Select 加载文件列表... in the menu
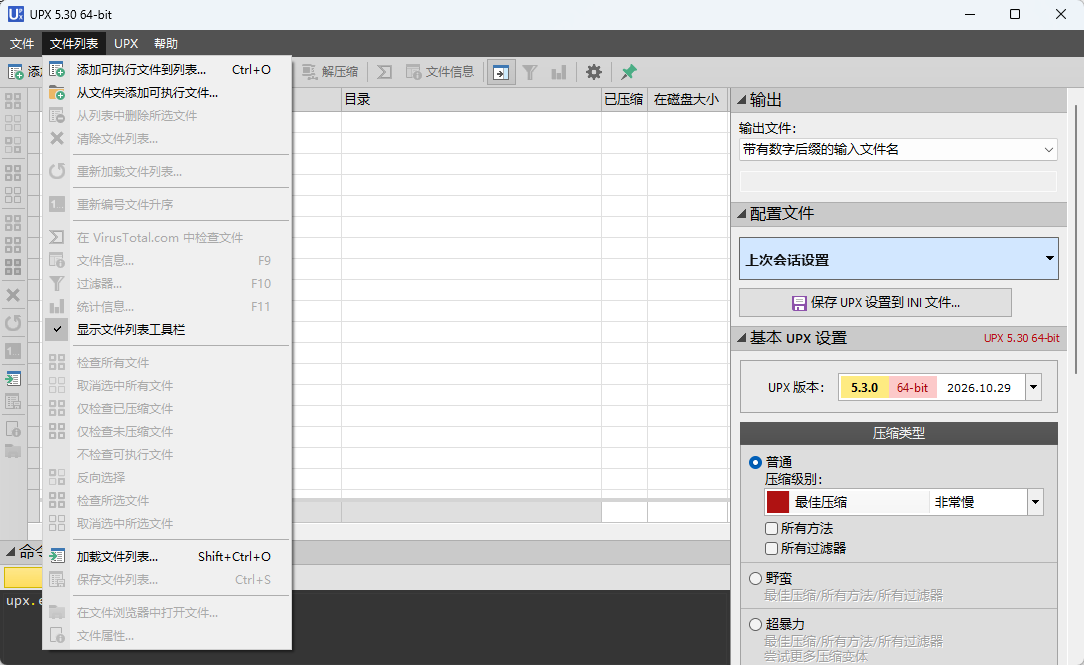 (167, 556)
